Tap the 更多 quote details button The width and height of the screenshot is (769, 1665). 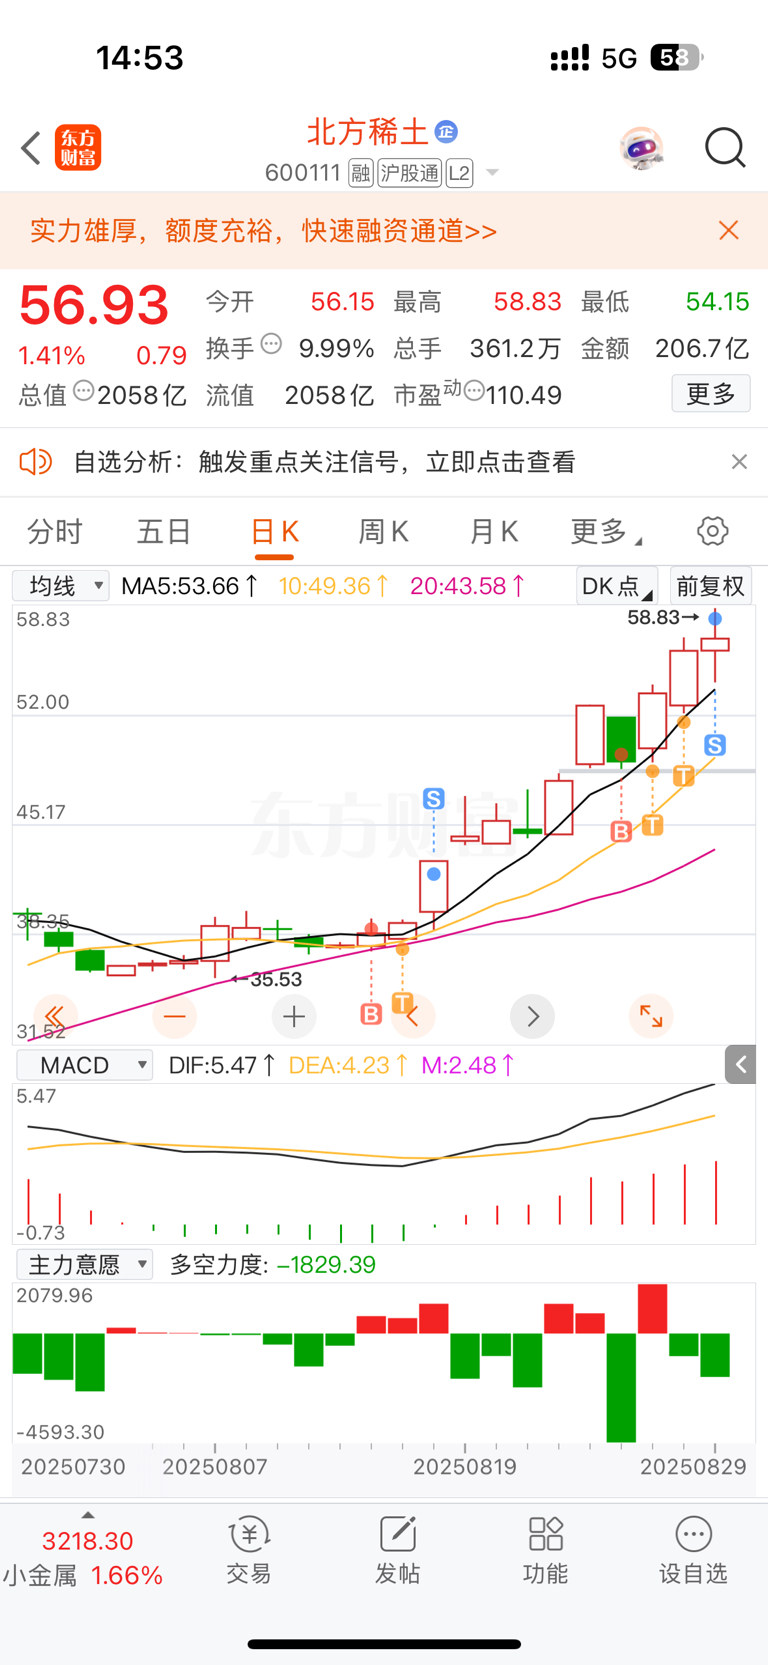point(711,394)
